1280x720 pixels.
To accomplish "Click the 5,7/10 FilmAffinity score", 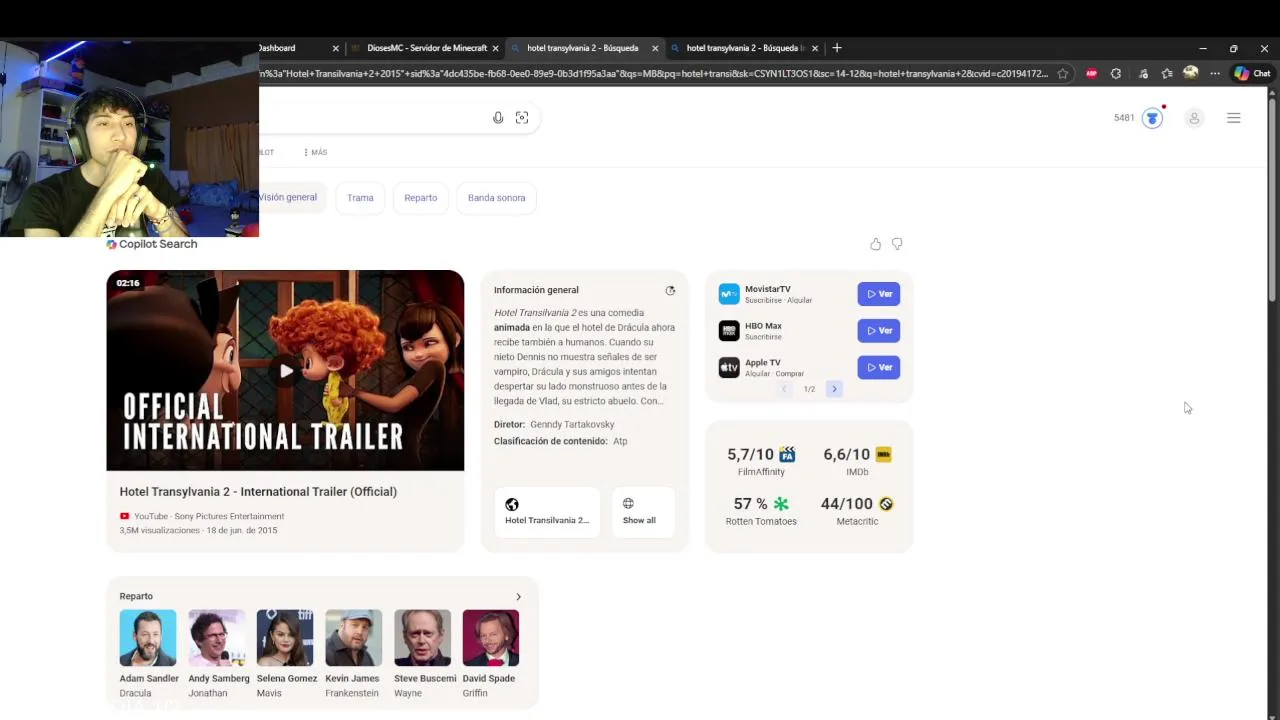I will click(751, 454).
